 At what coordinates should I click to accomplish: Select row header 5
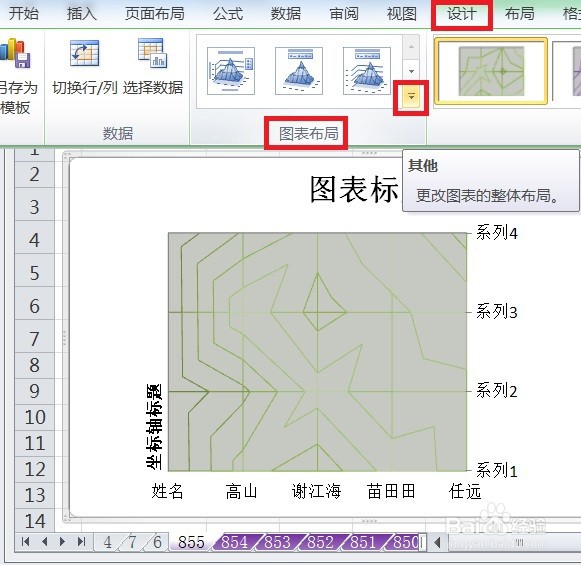point(34,273)
